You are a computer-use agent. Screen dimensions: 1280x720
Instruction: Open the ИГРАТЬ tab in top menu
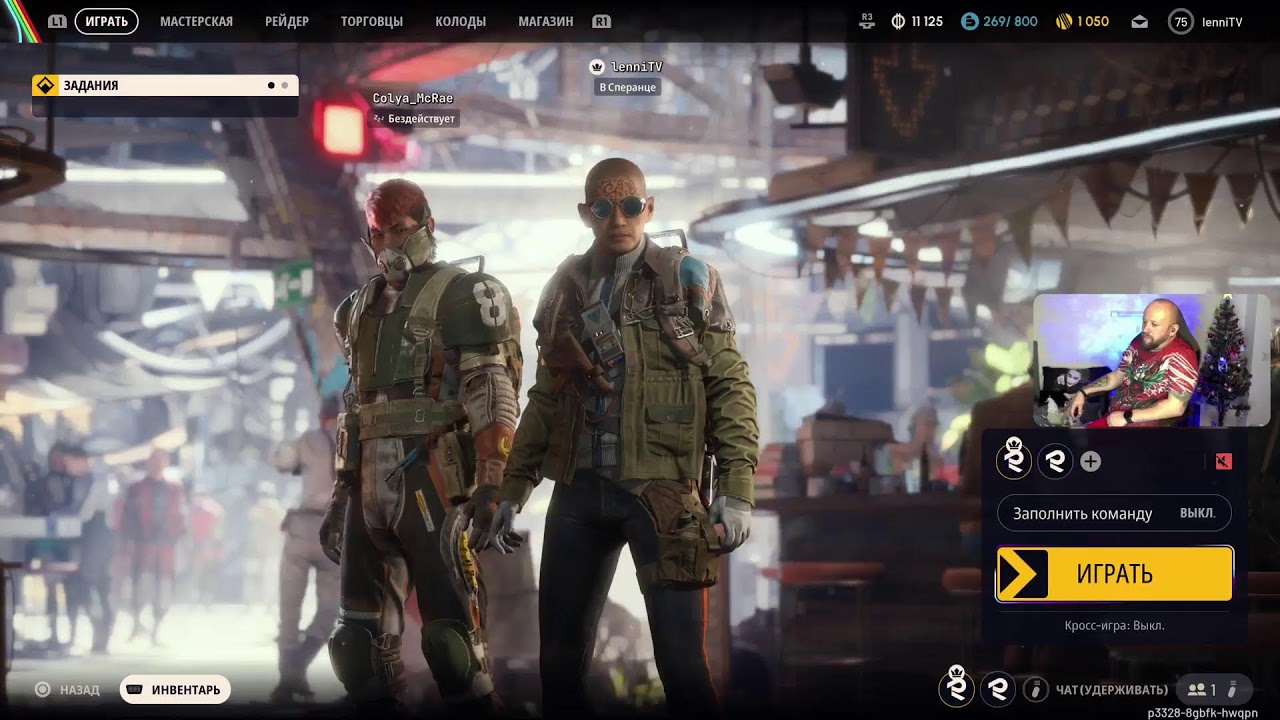(x=106, y=21)
